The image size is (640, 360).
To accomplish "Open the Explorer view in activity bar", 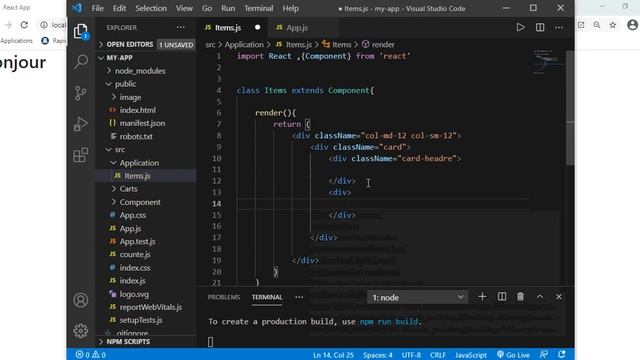I will [81, 31].
